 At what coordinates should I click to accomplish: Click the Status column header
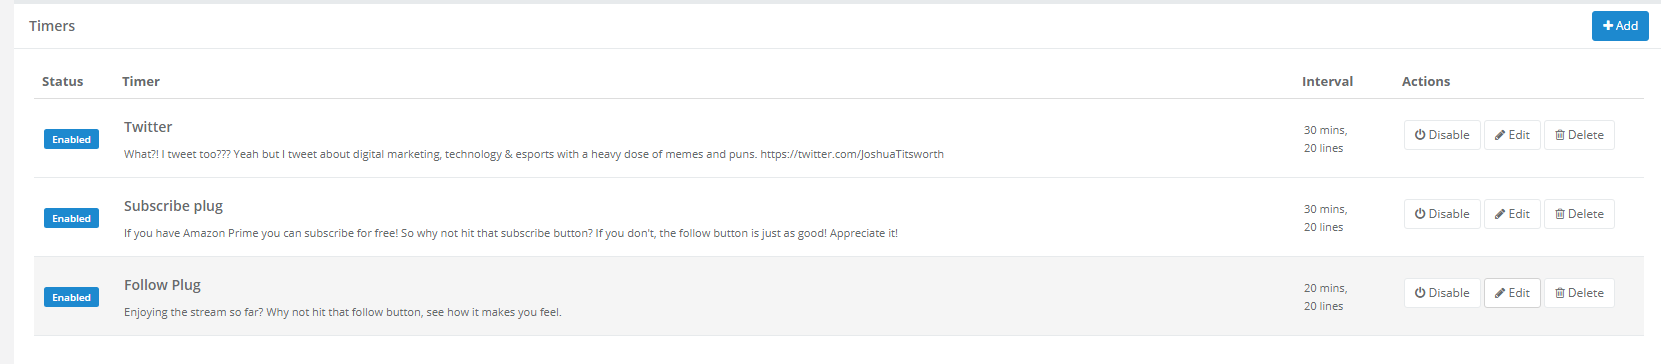pos(62,82)
